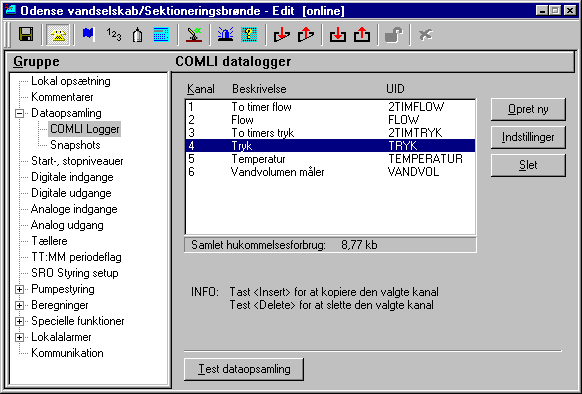Screen dimensions: 582x394
Task: Select channel 6 Vandvolumen måler row
Action: pos(330,172)
